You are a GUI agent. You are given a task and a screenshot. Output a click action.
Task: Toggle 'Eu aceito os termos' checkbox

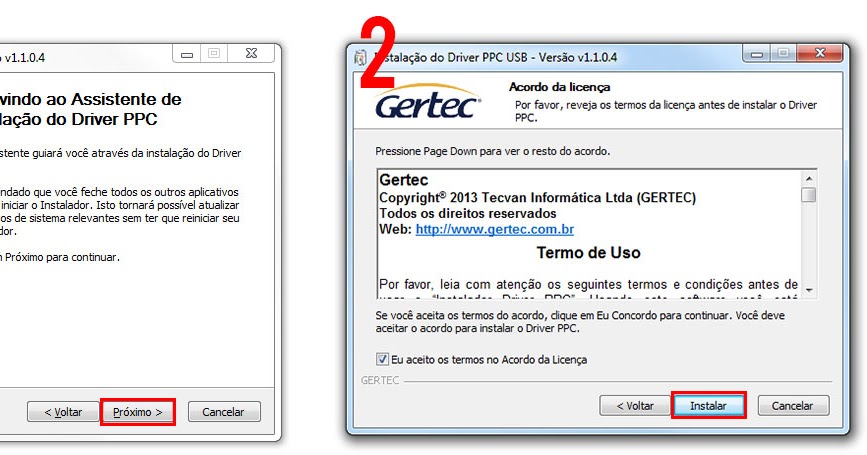pyautogui.click(x=382, y=359)
